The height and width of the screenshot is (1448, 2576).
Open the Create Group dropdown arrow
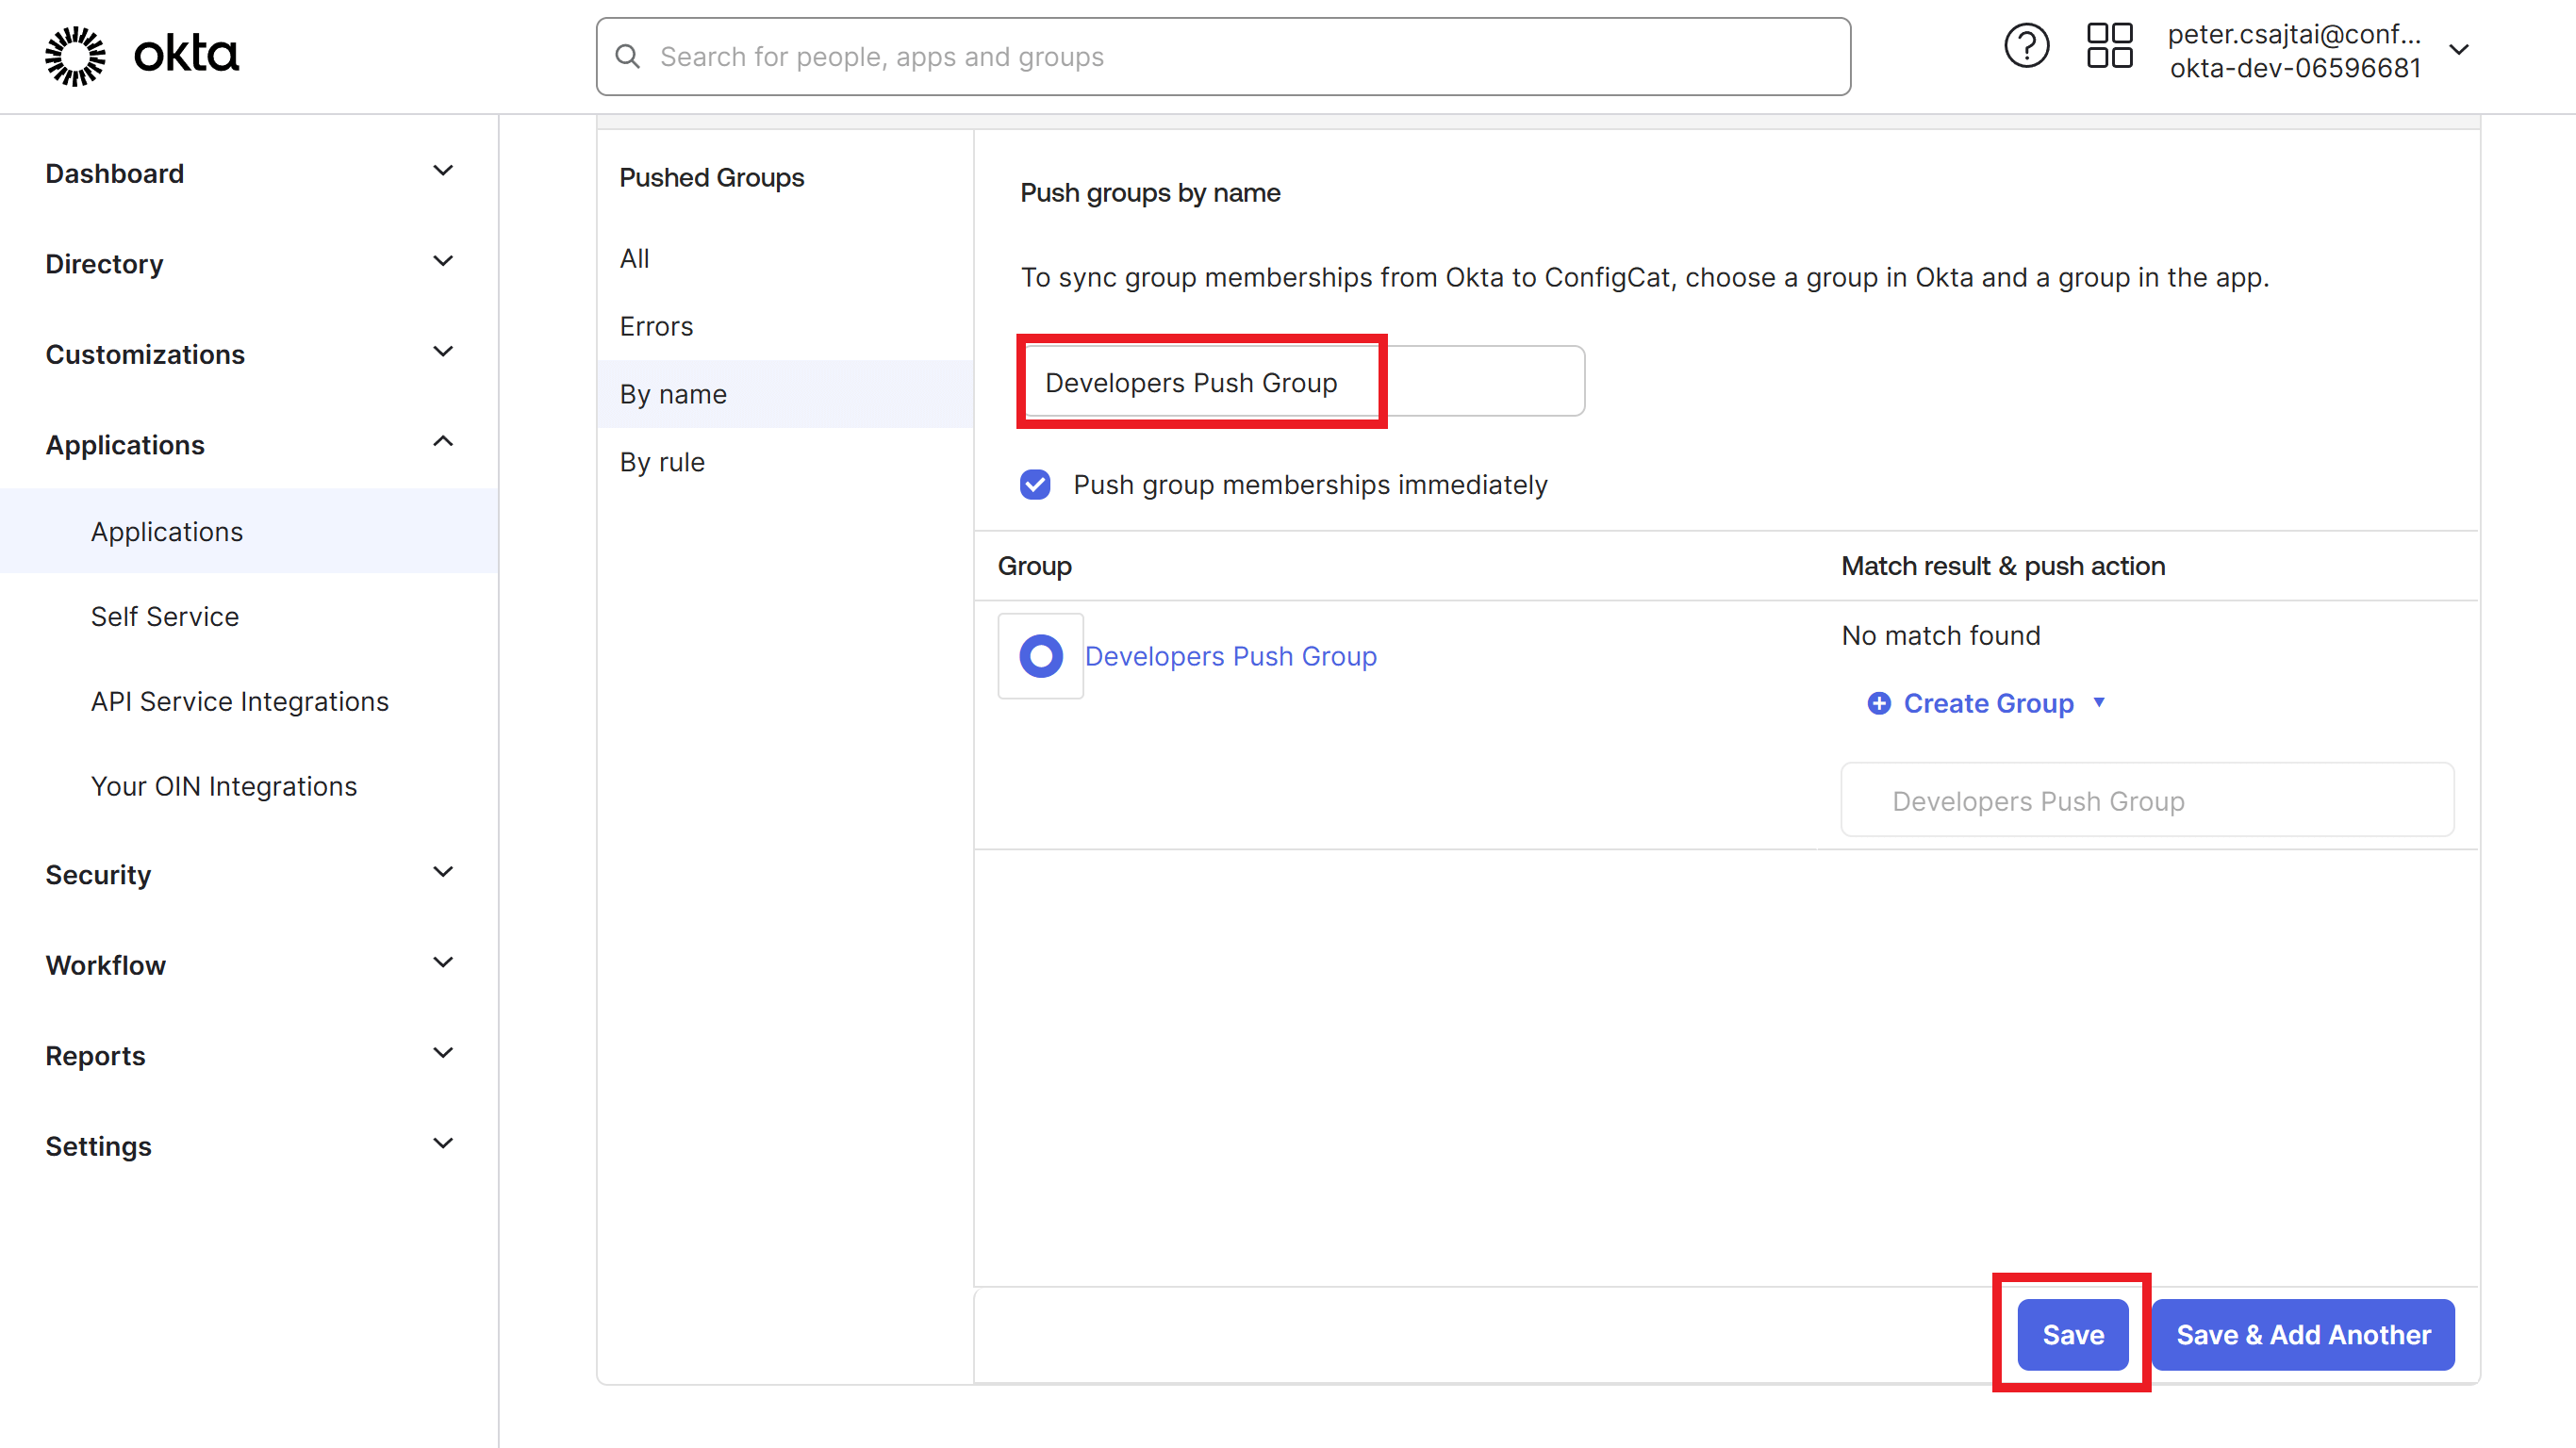[x=2100, y=703]
